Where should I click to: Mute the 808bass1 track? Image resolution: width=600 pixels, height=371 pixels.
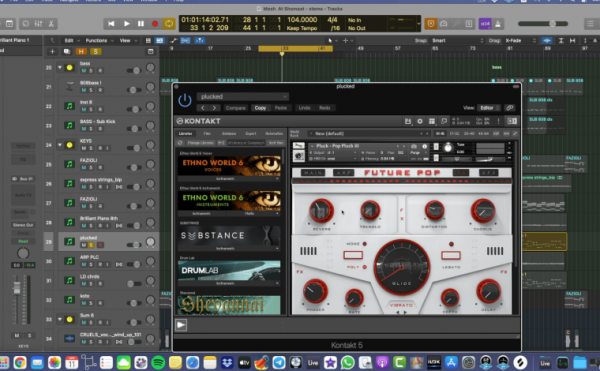(84, 90)
